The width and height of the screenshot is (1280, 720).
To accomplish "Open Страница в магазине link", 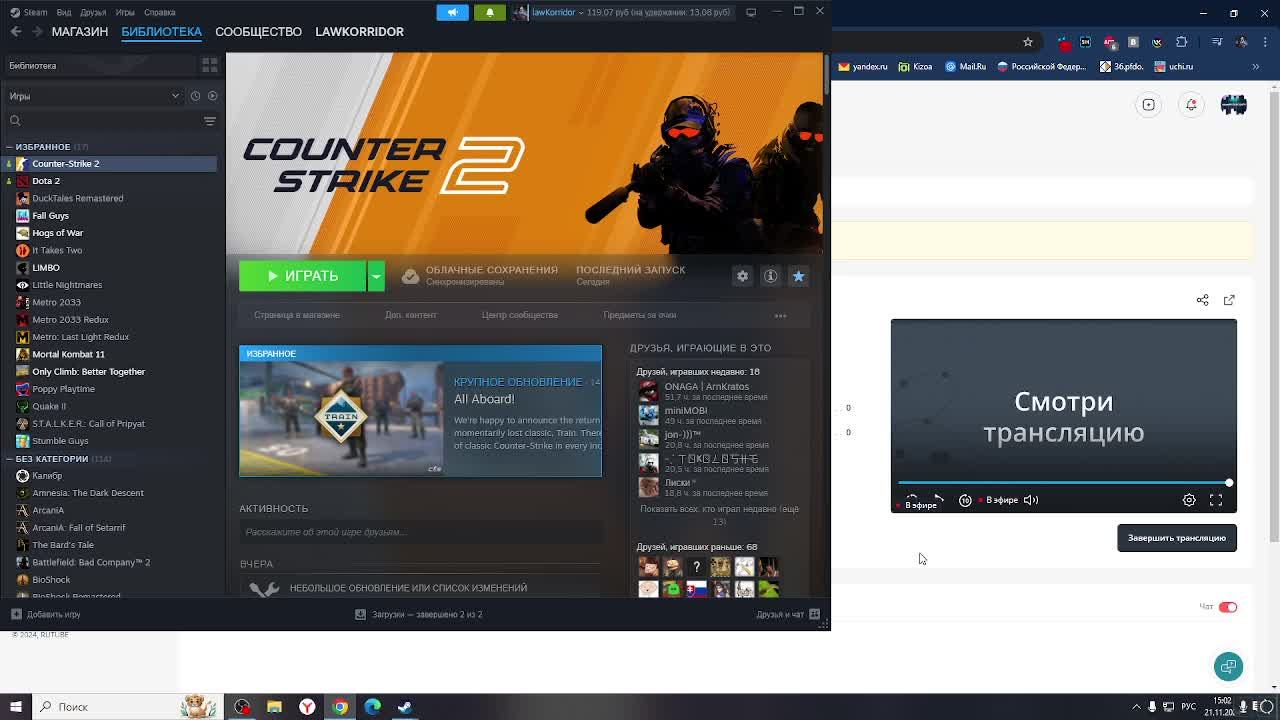I will pyautogui.click(x=297, y=315).
